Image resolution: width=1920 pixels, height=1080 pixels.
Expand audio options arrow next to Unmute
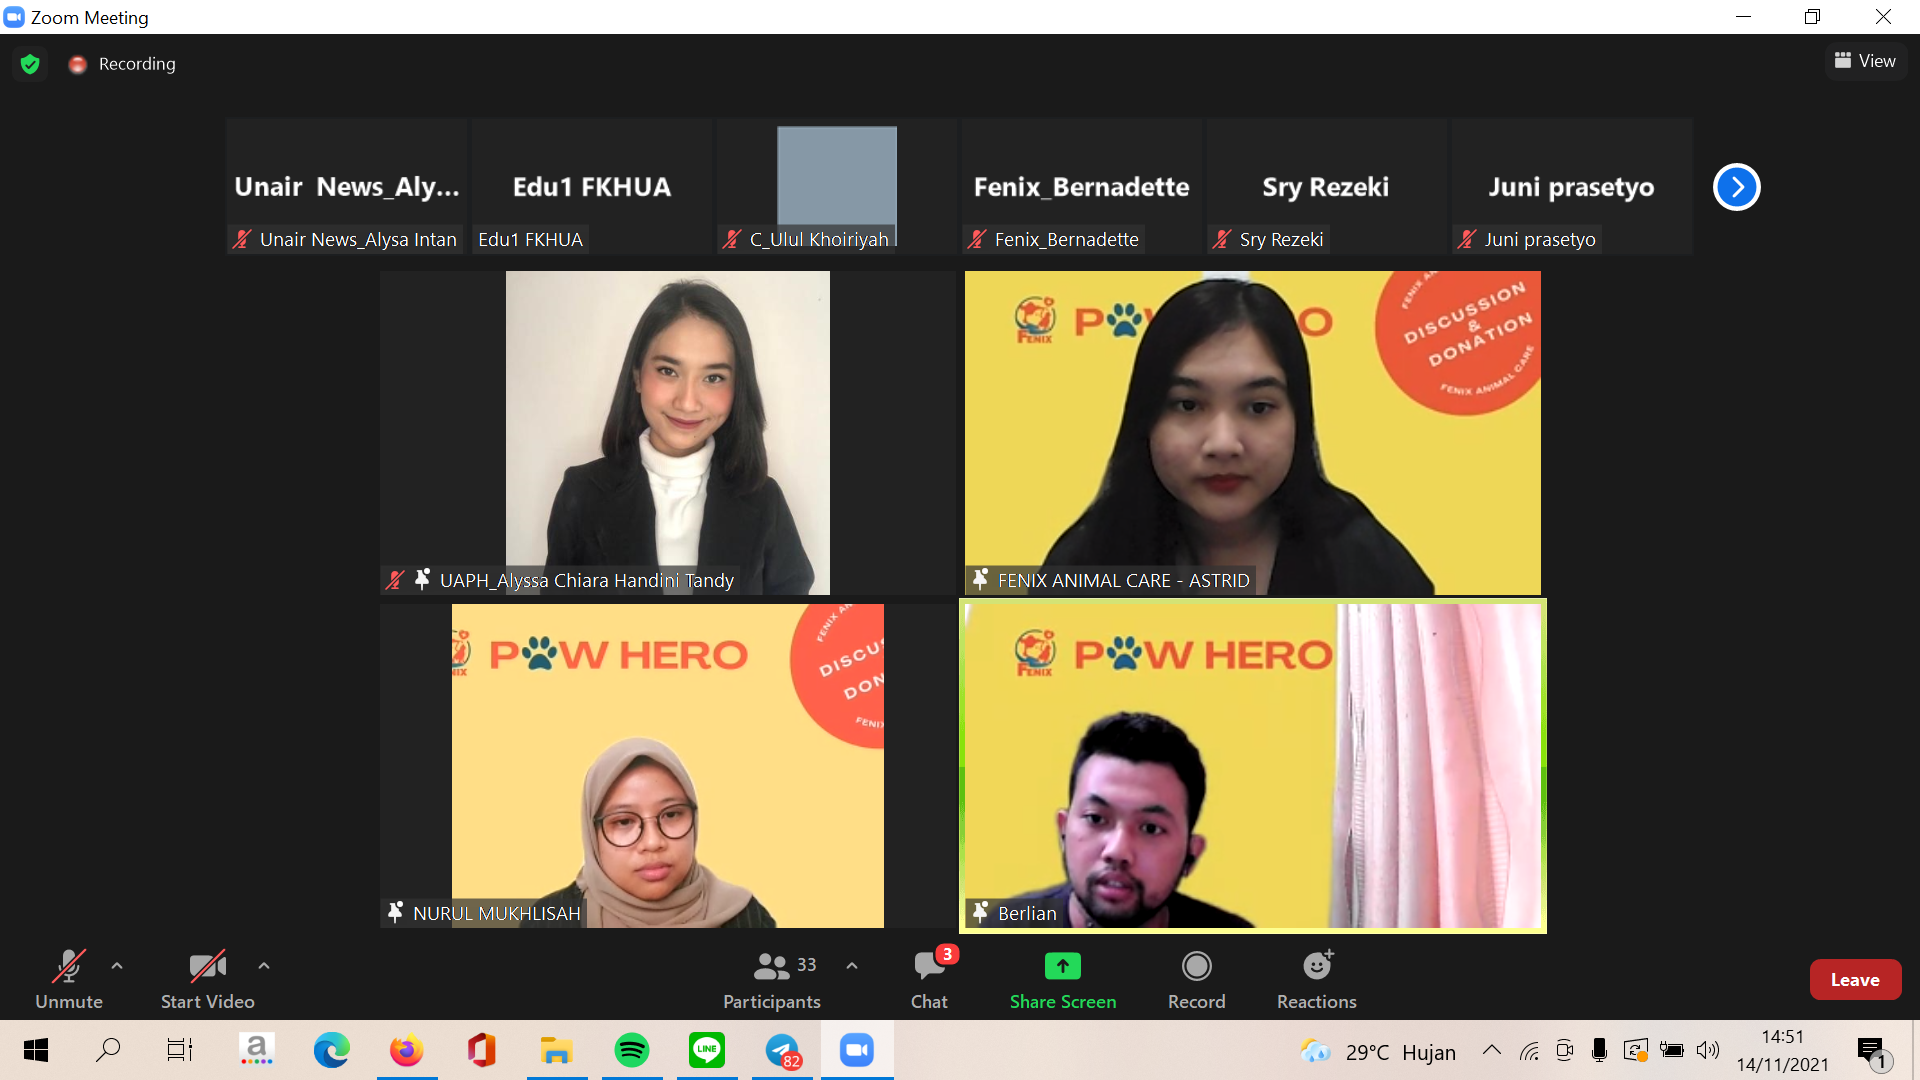(117, 966)
